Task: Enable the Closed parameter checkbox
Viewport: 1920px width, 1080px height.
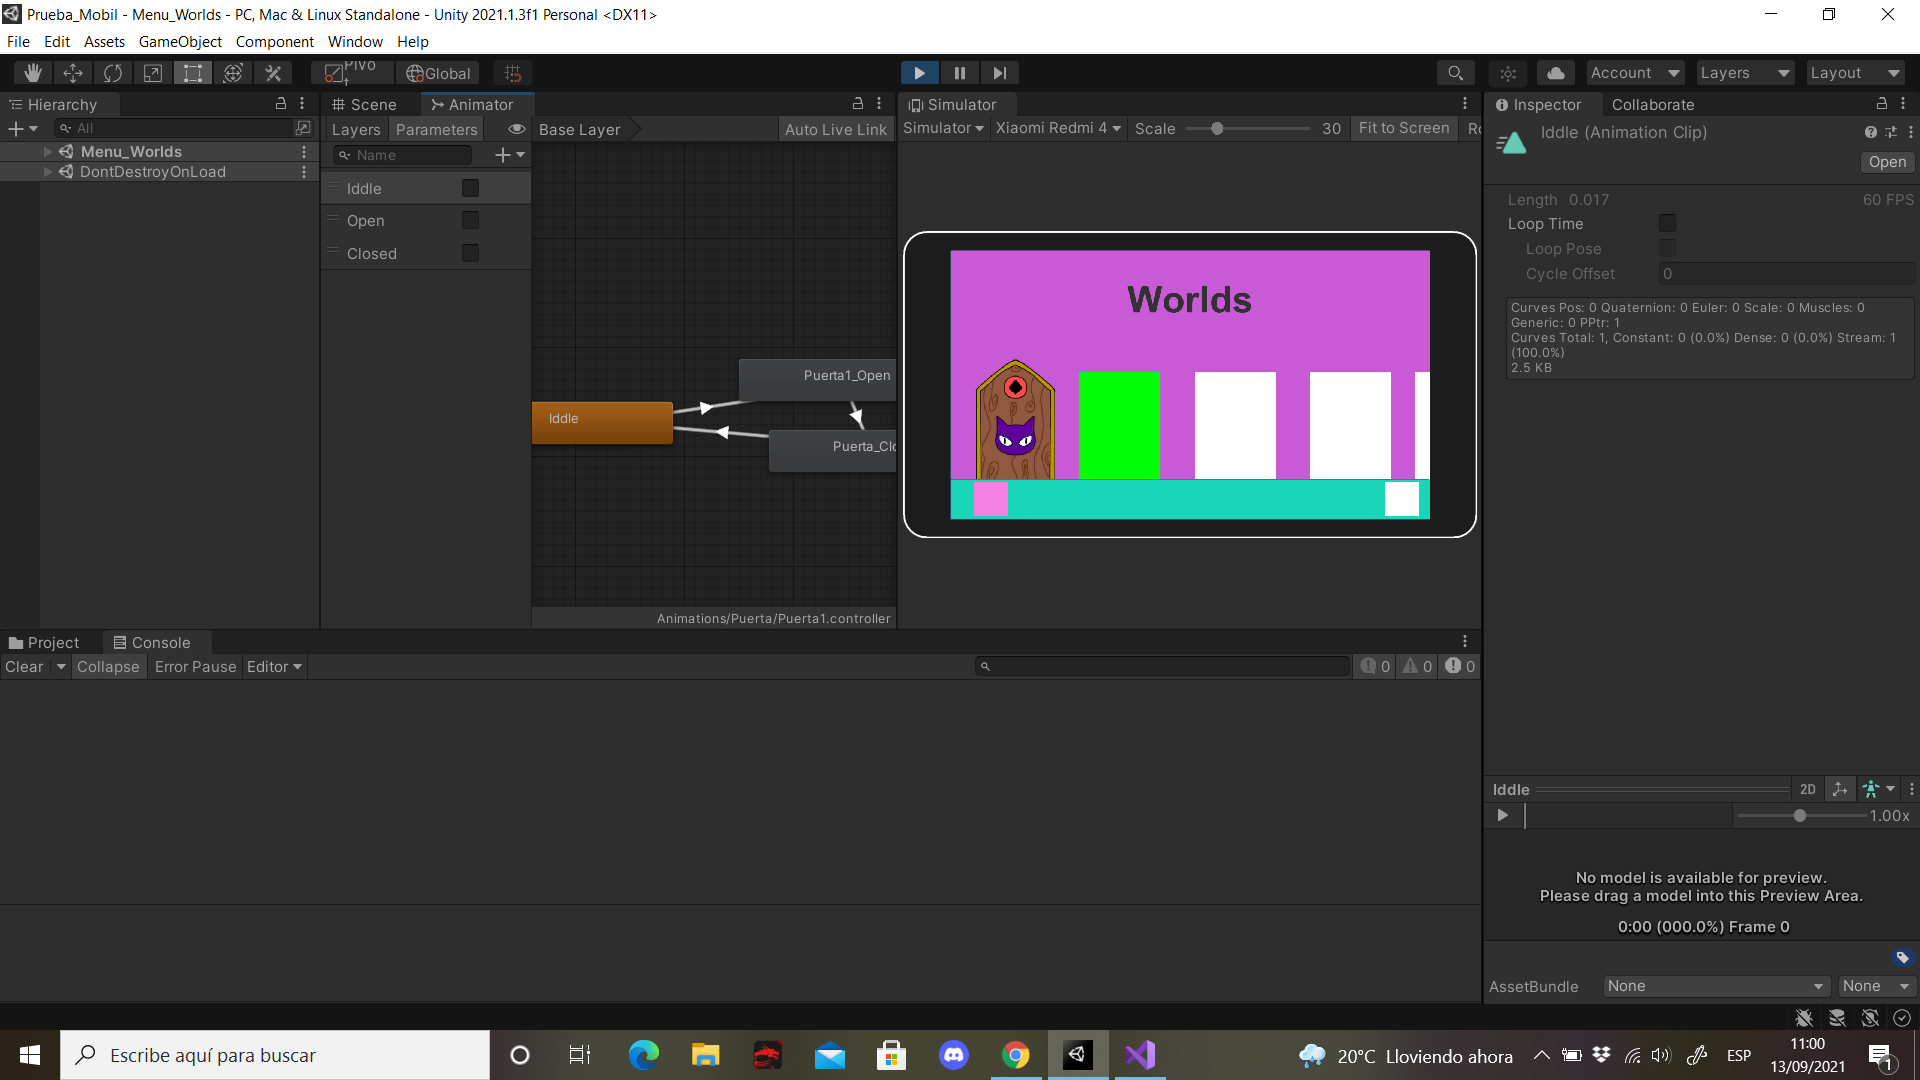Action: [470, 253]
